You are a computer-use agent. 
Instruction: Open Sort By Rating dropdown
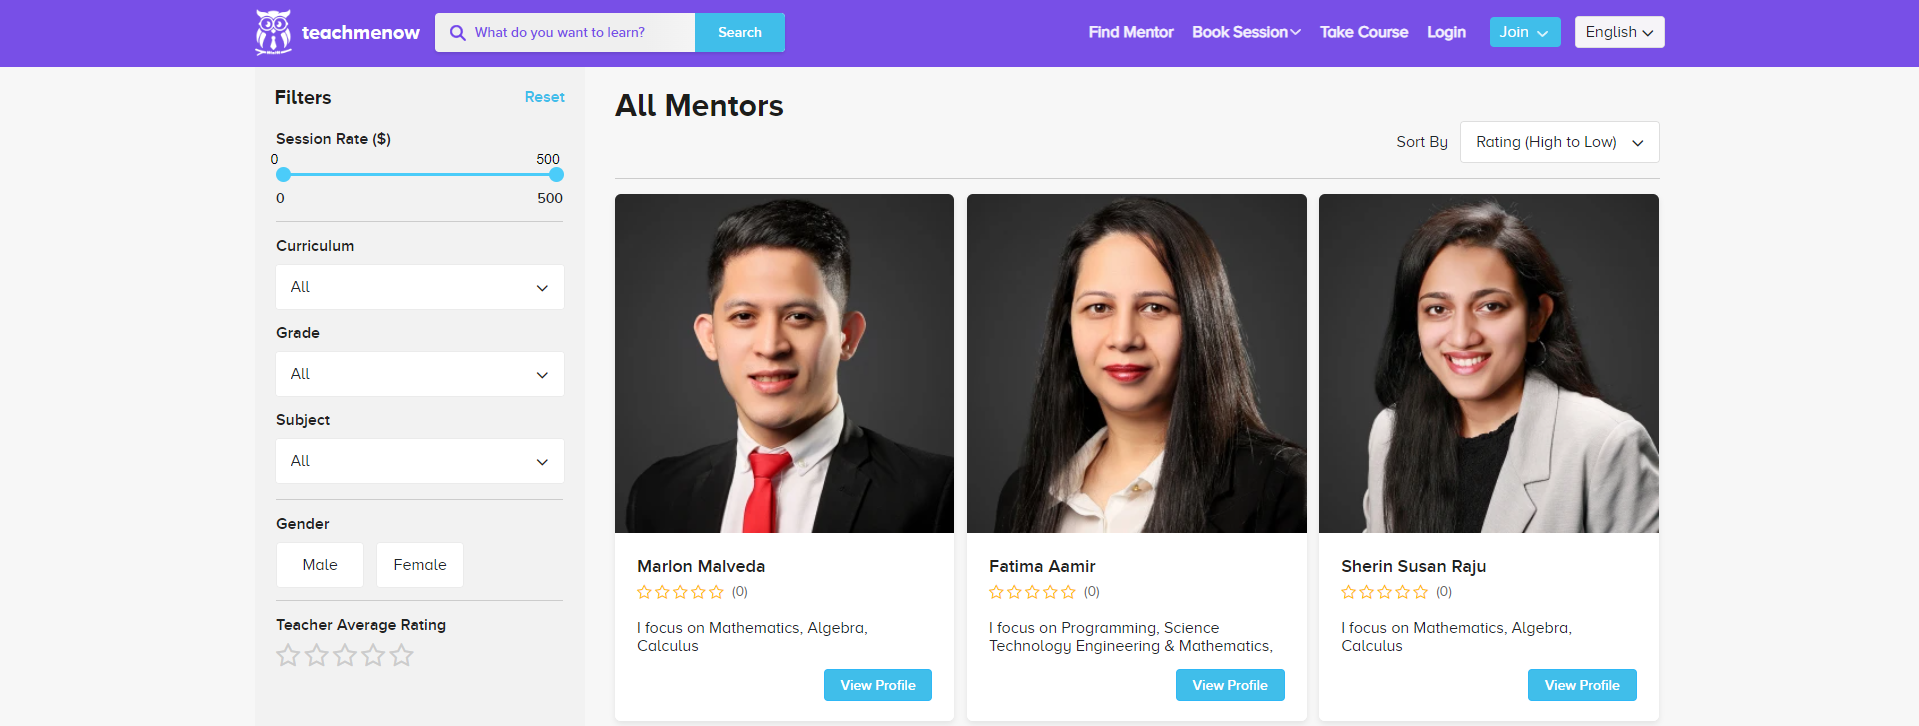coord(1559,142)
